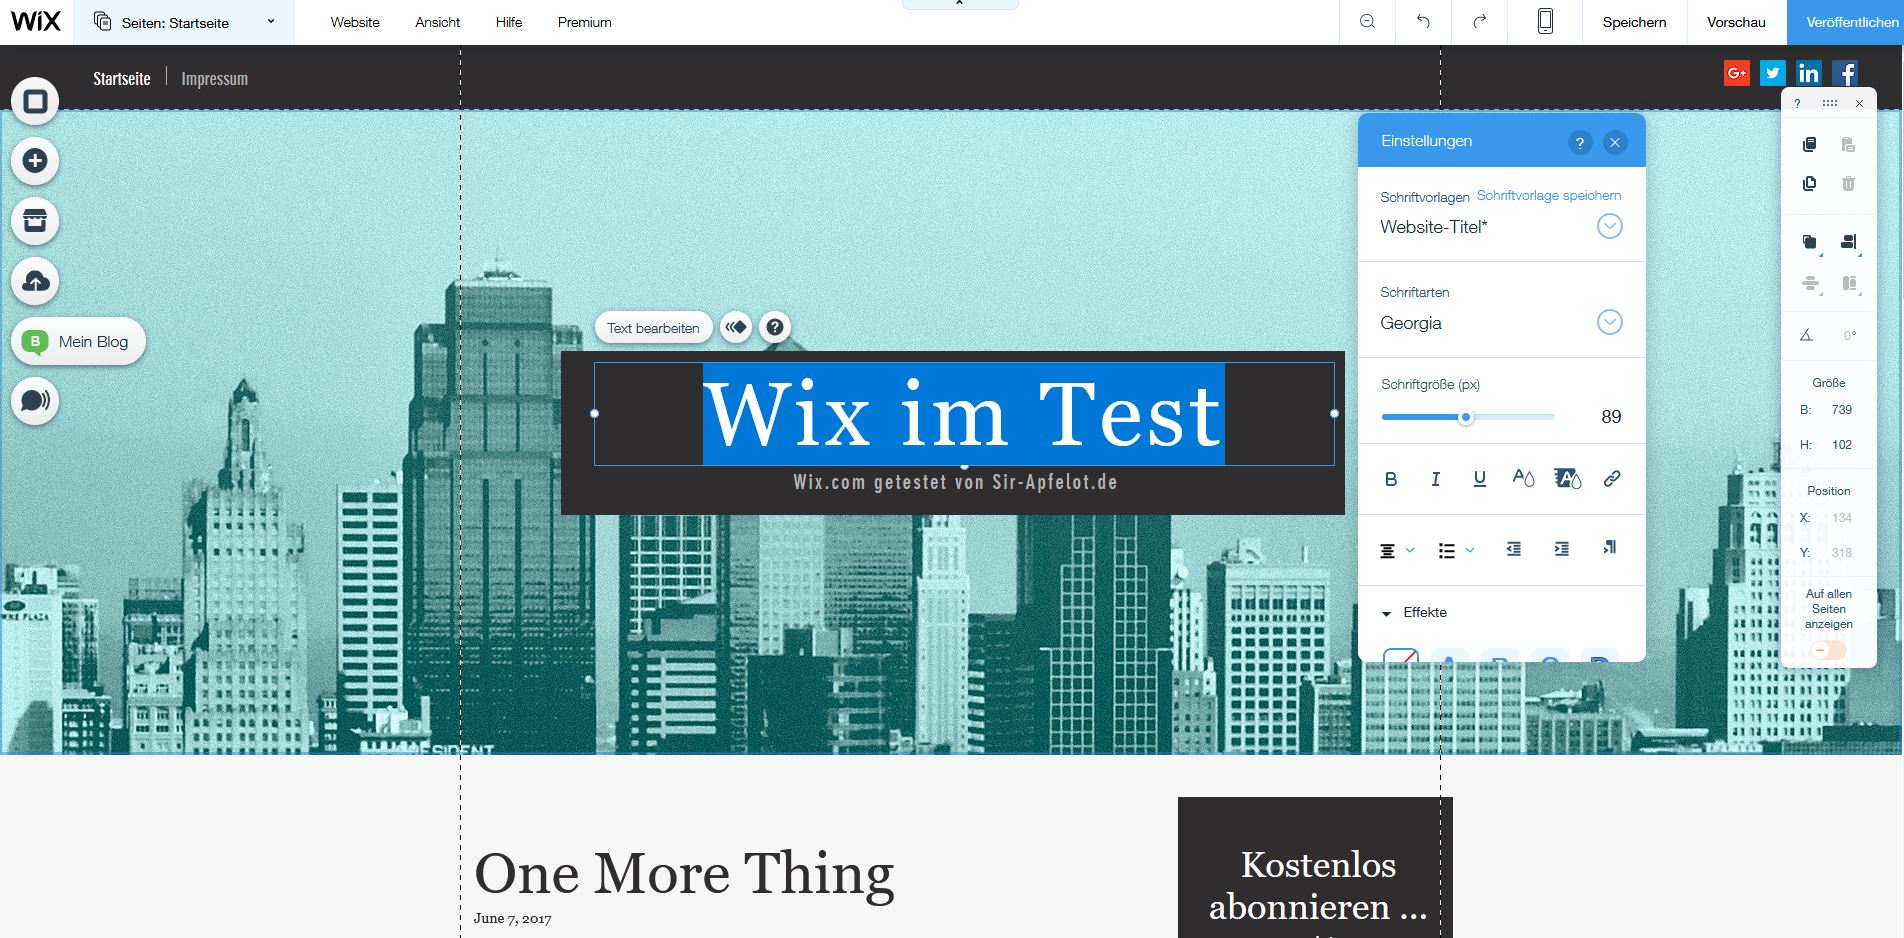Open the Uploads cloud icon
This screenshot has width=1904, height=938.
(35, 281)
